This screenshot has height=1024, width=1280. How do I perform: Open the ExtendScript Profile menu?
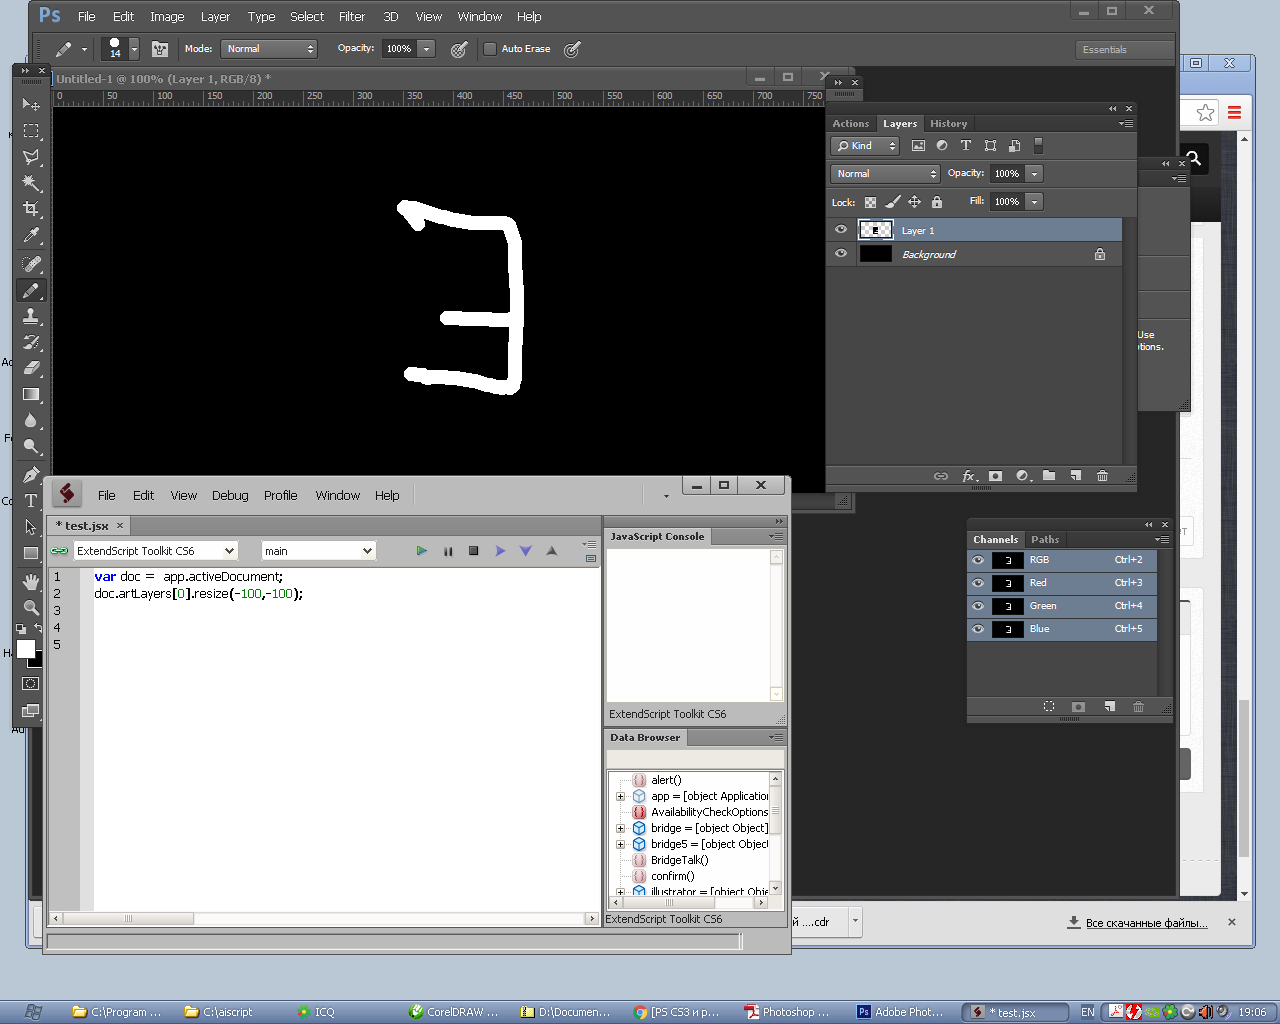(x=281, y=496)
